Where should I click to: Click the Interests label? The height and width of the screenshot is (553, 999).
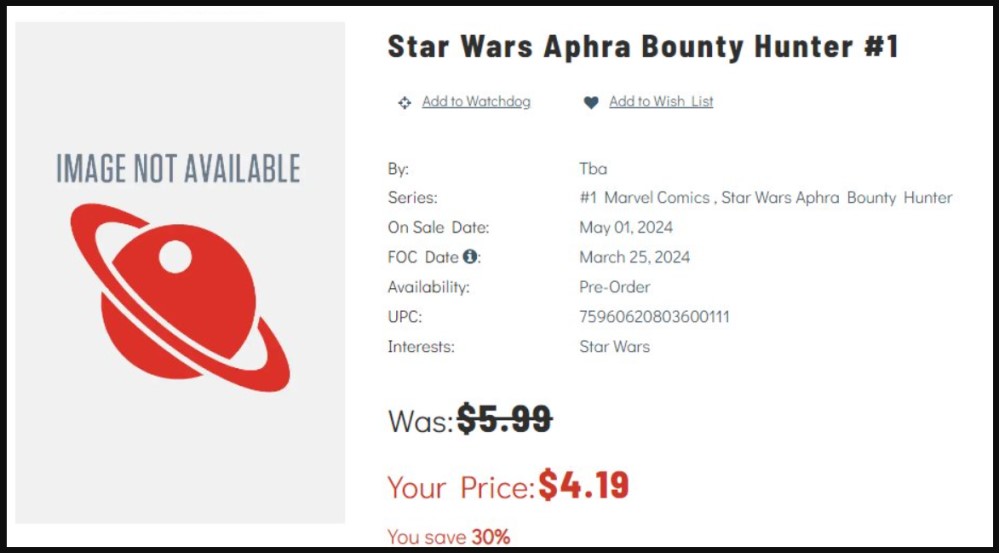(421, 347)
